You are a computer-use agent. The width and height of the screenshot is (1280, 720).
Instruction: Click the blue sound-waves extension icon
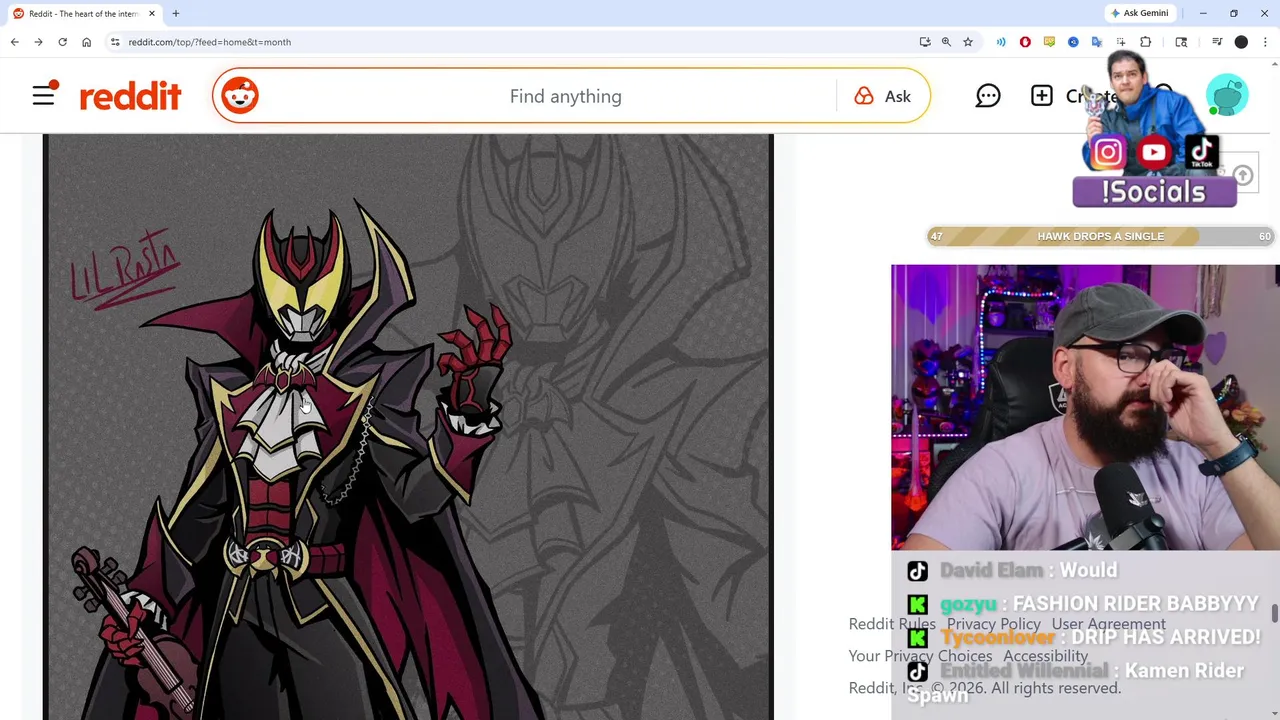[x=1001, y=42]
